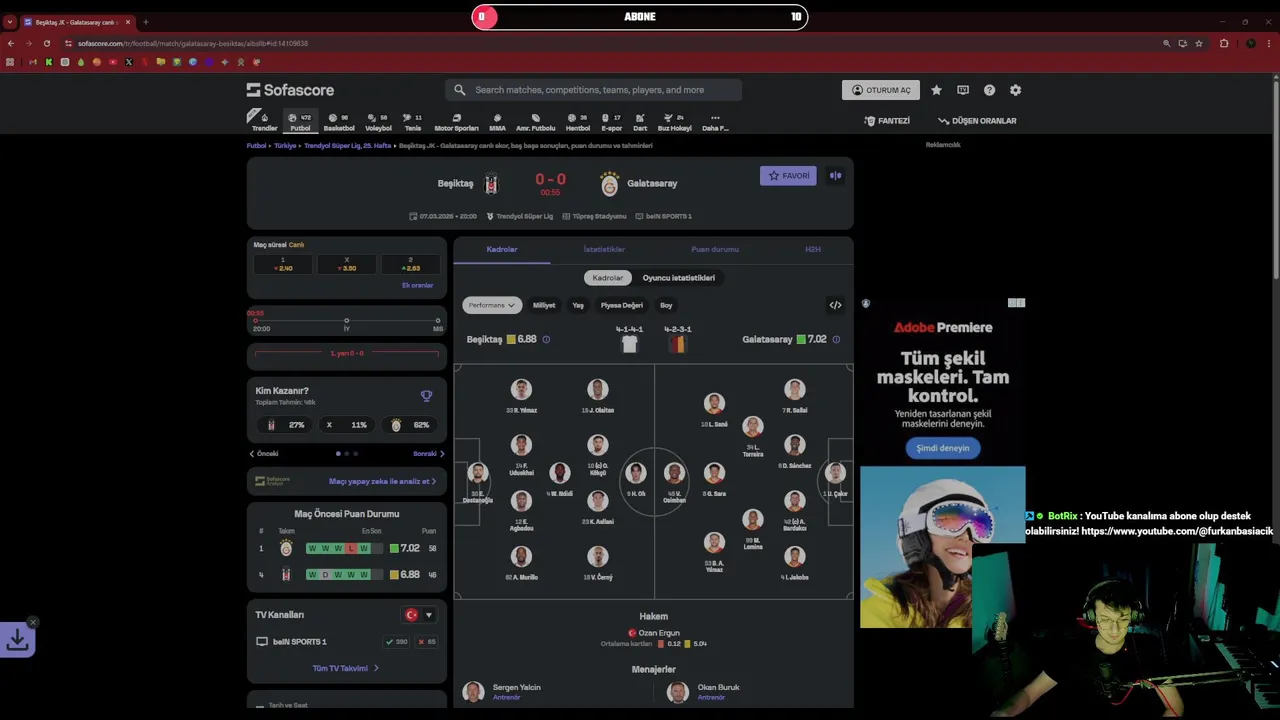The width and height of the screenshot is (1280, 720).
Task: Toggle the pin match button beside Favori
Action: pyautogui.click(x=835, y=176)
